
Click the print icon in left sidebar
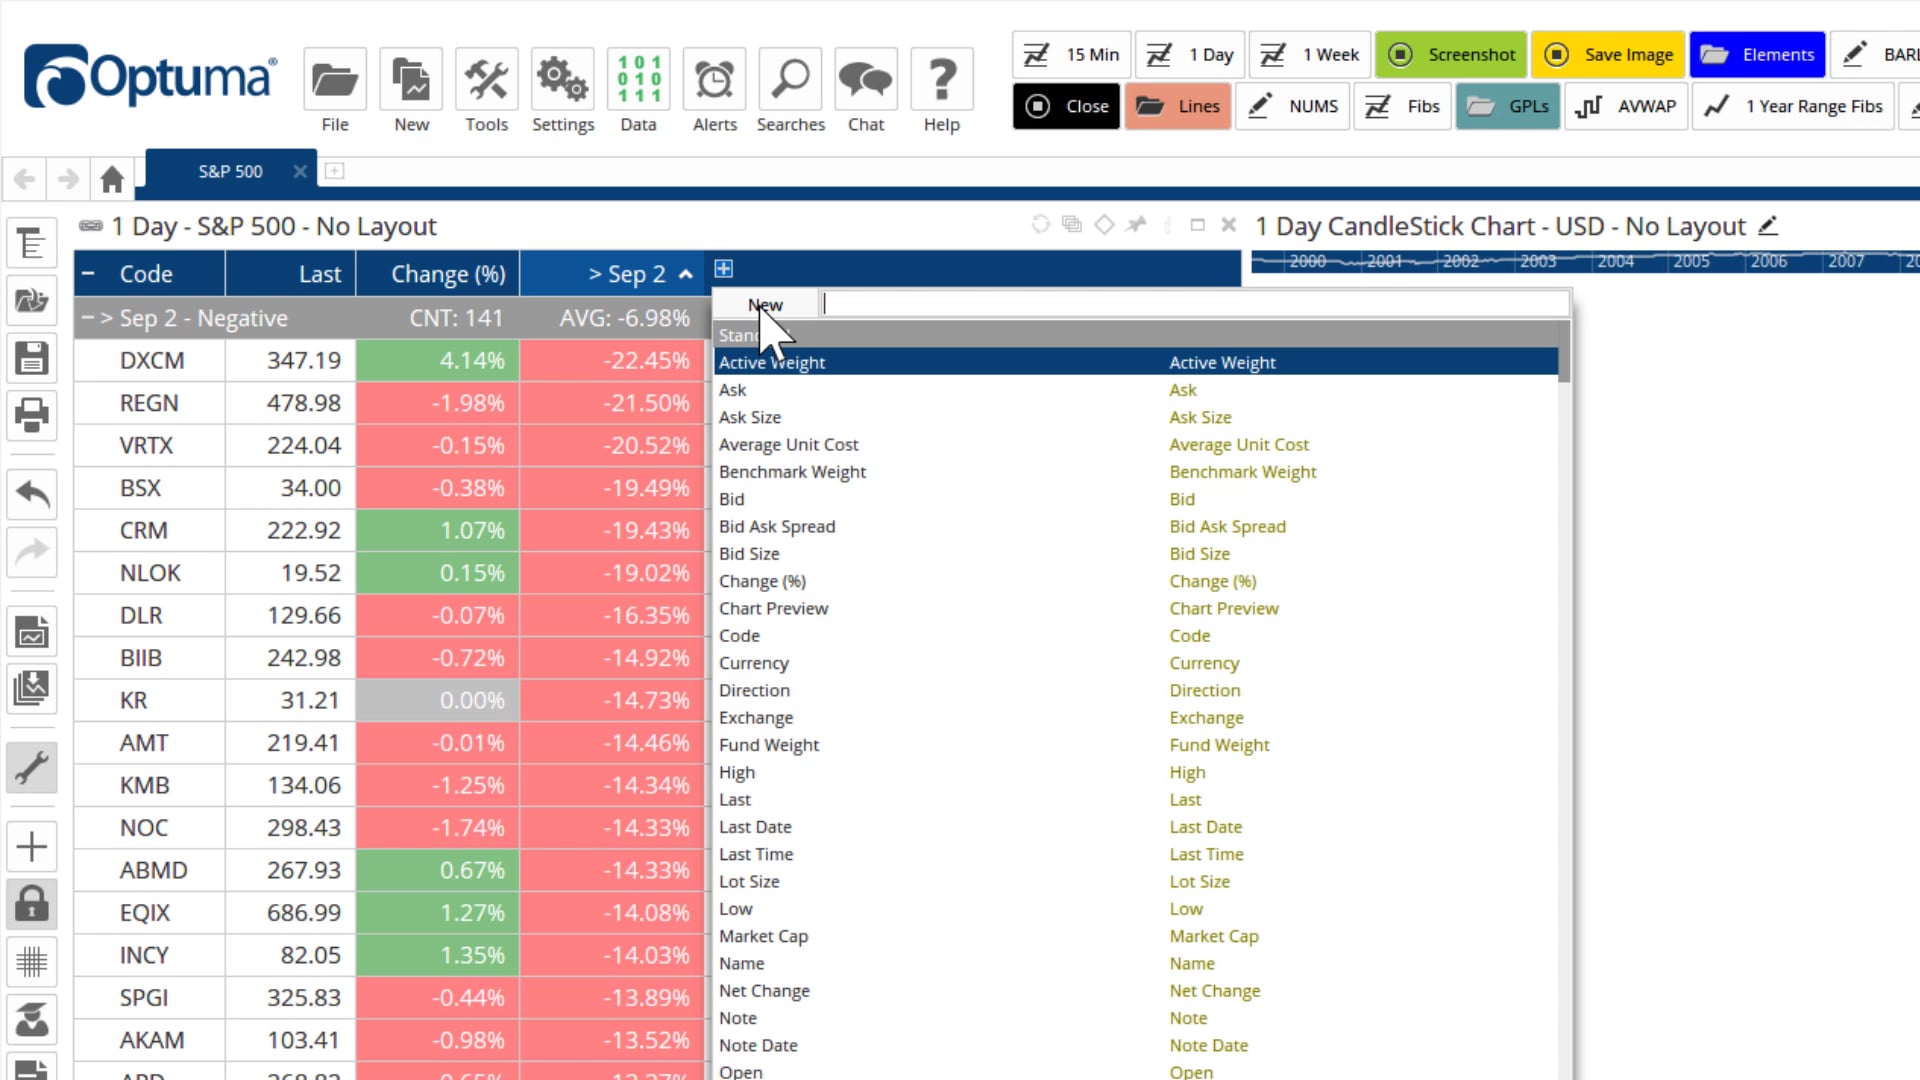coord(32,415)
